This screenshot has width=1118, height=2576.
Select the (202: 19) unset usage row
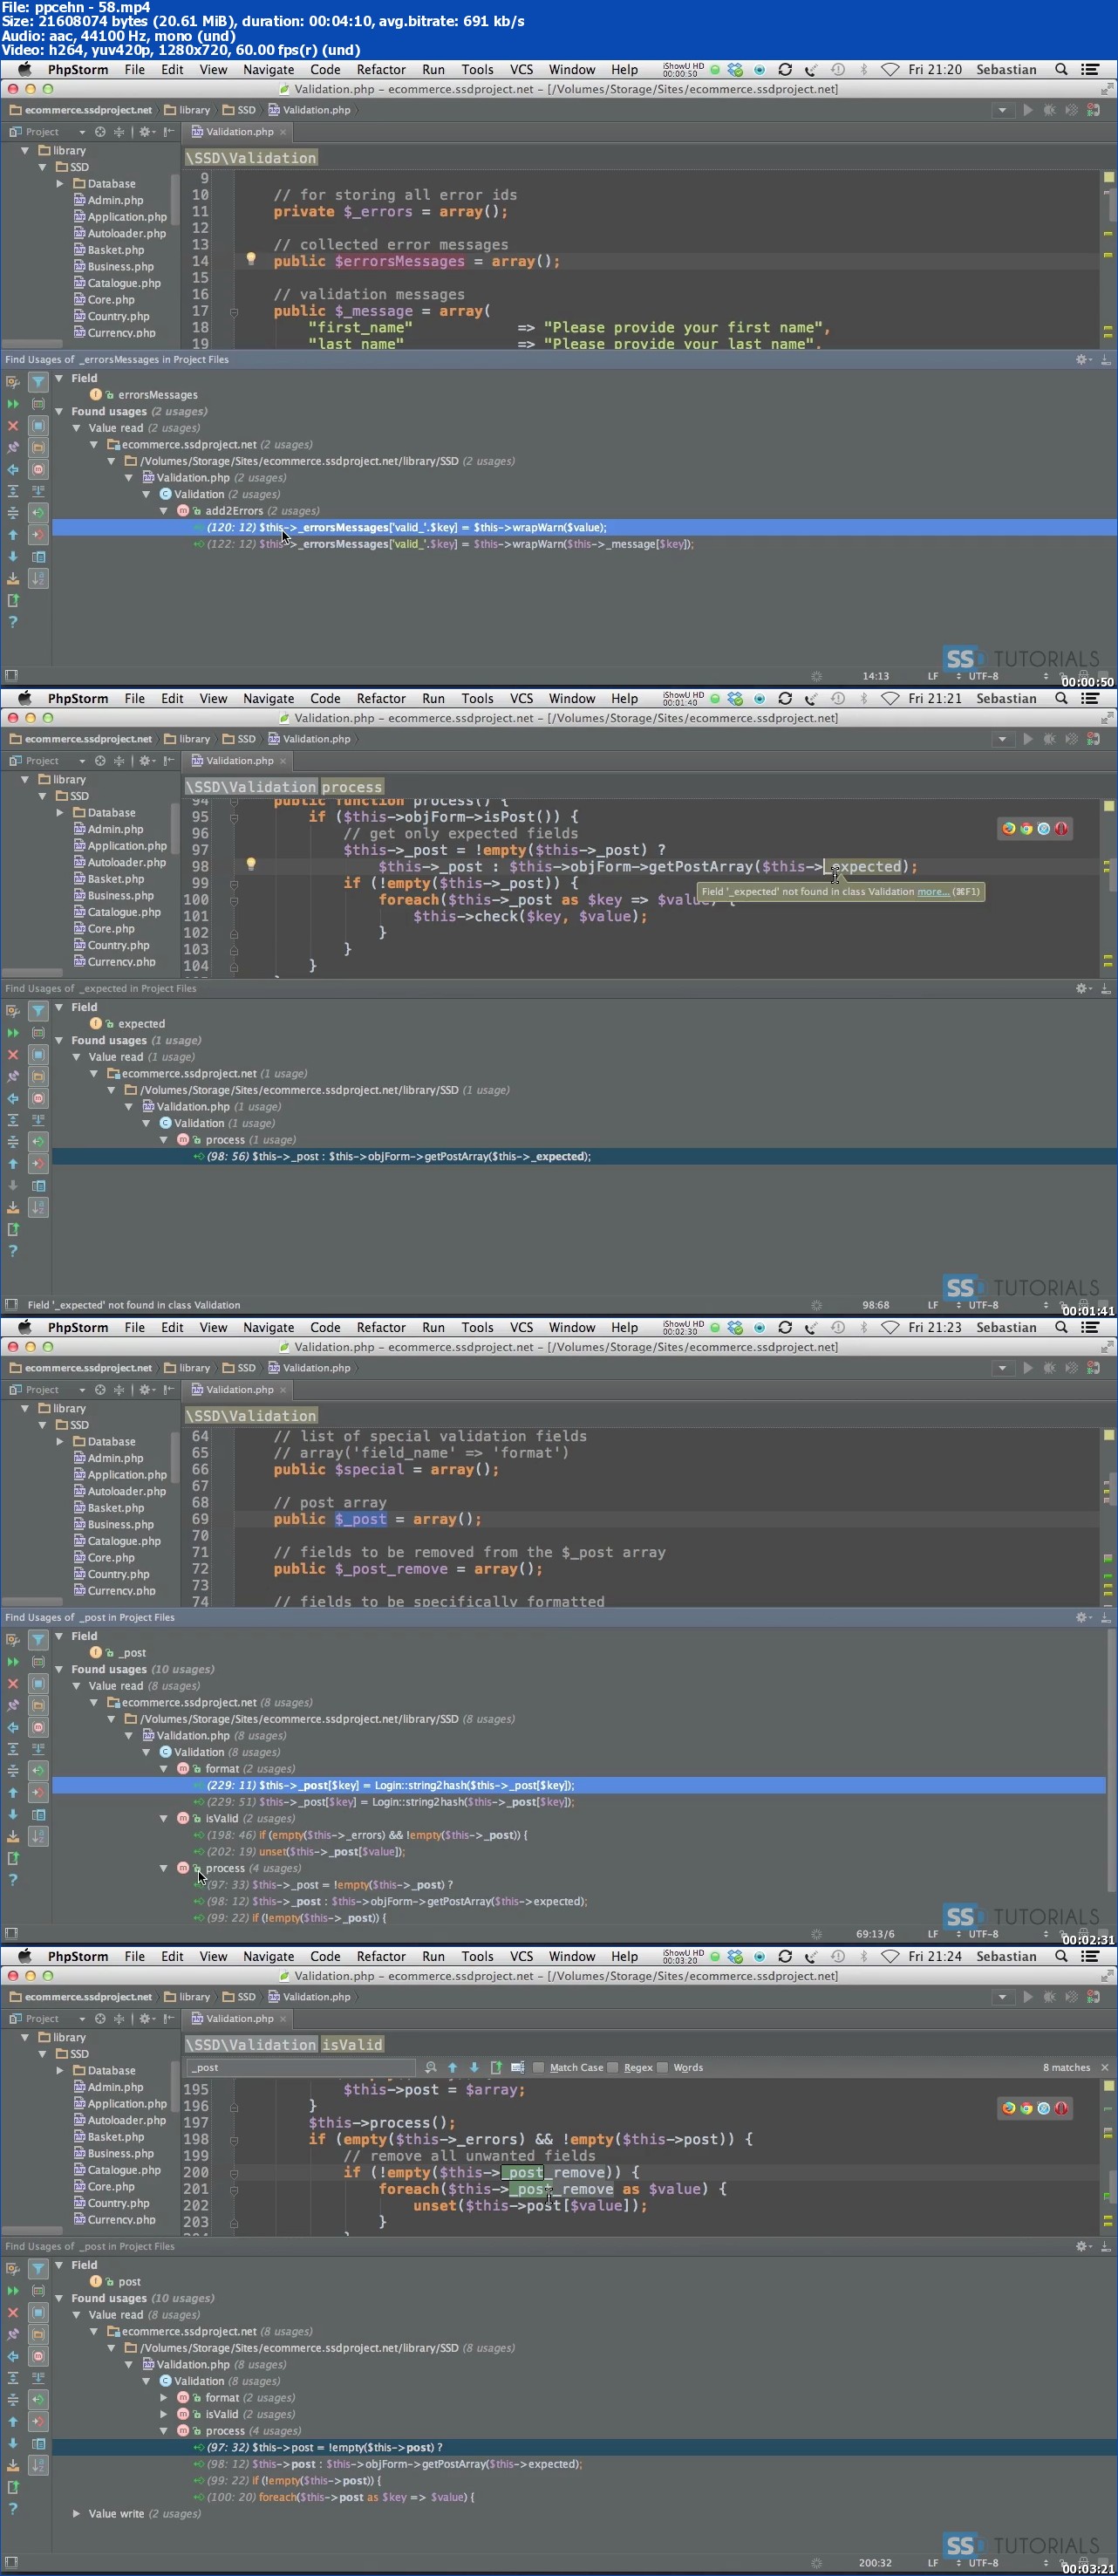click(580, 1851)
